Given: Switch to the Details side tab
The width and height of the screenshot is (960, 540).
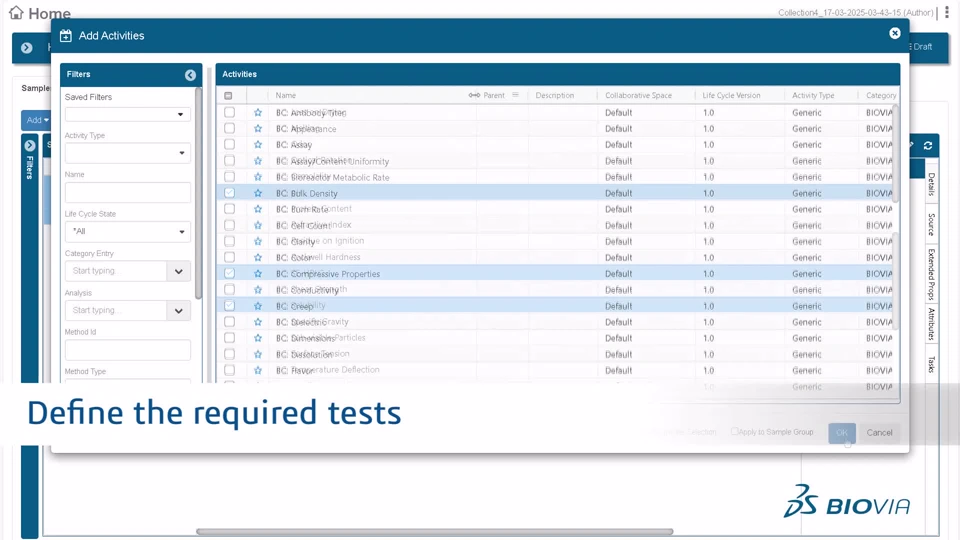Looking at the screenshot, I should [x=931, y=184].
